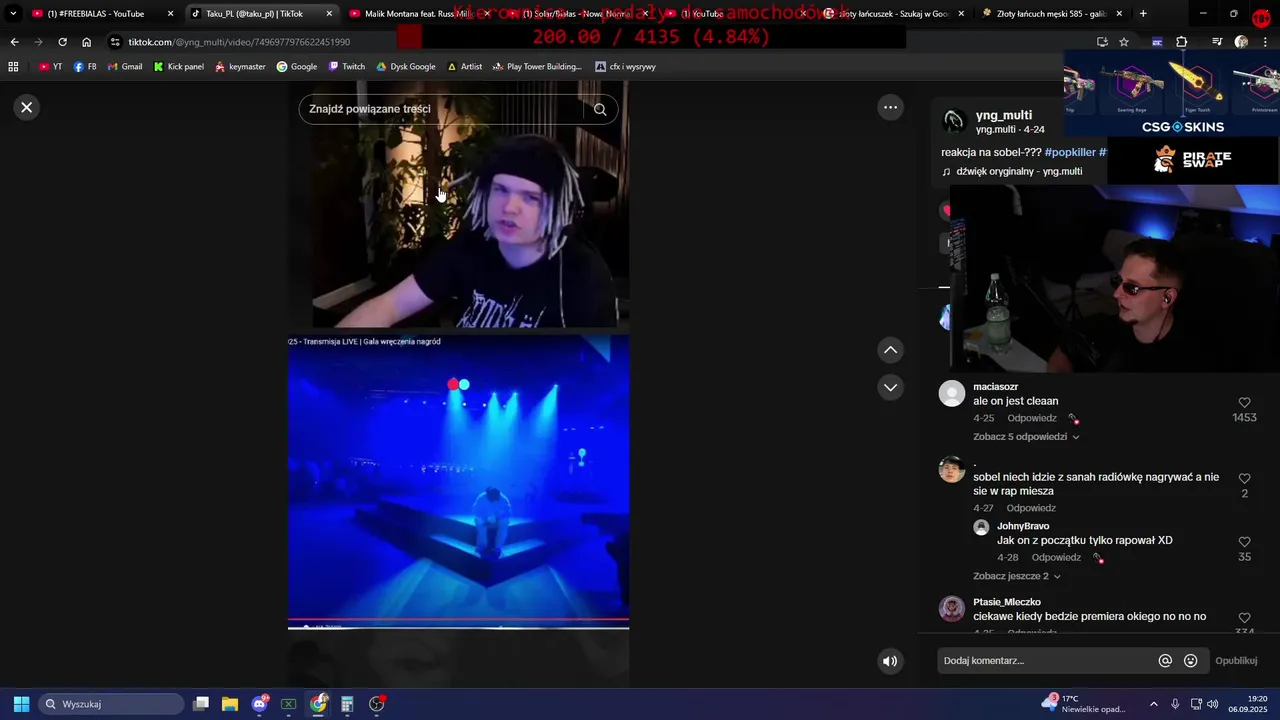Close the Taku_PL TikTok tab
1280x720 pixels.
click(x=329, y=14)
